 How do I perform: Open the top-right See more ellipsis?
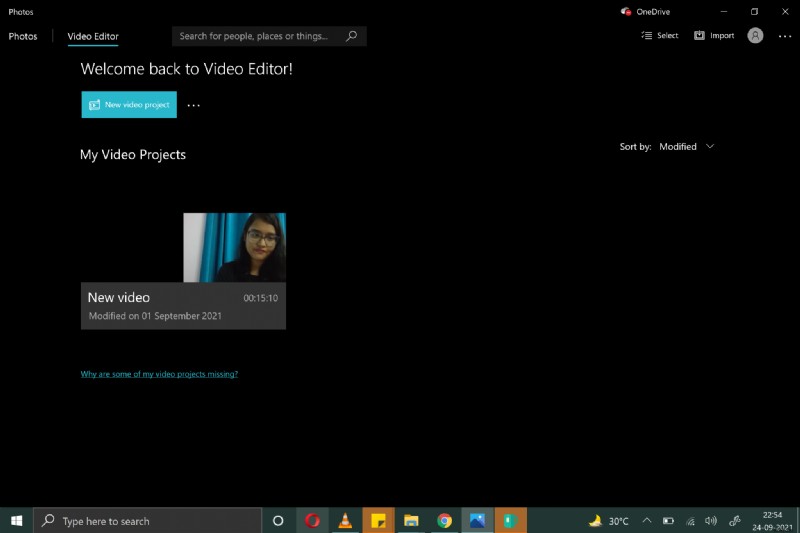pyautogui.click(x=785, y=36)
